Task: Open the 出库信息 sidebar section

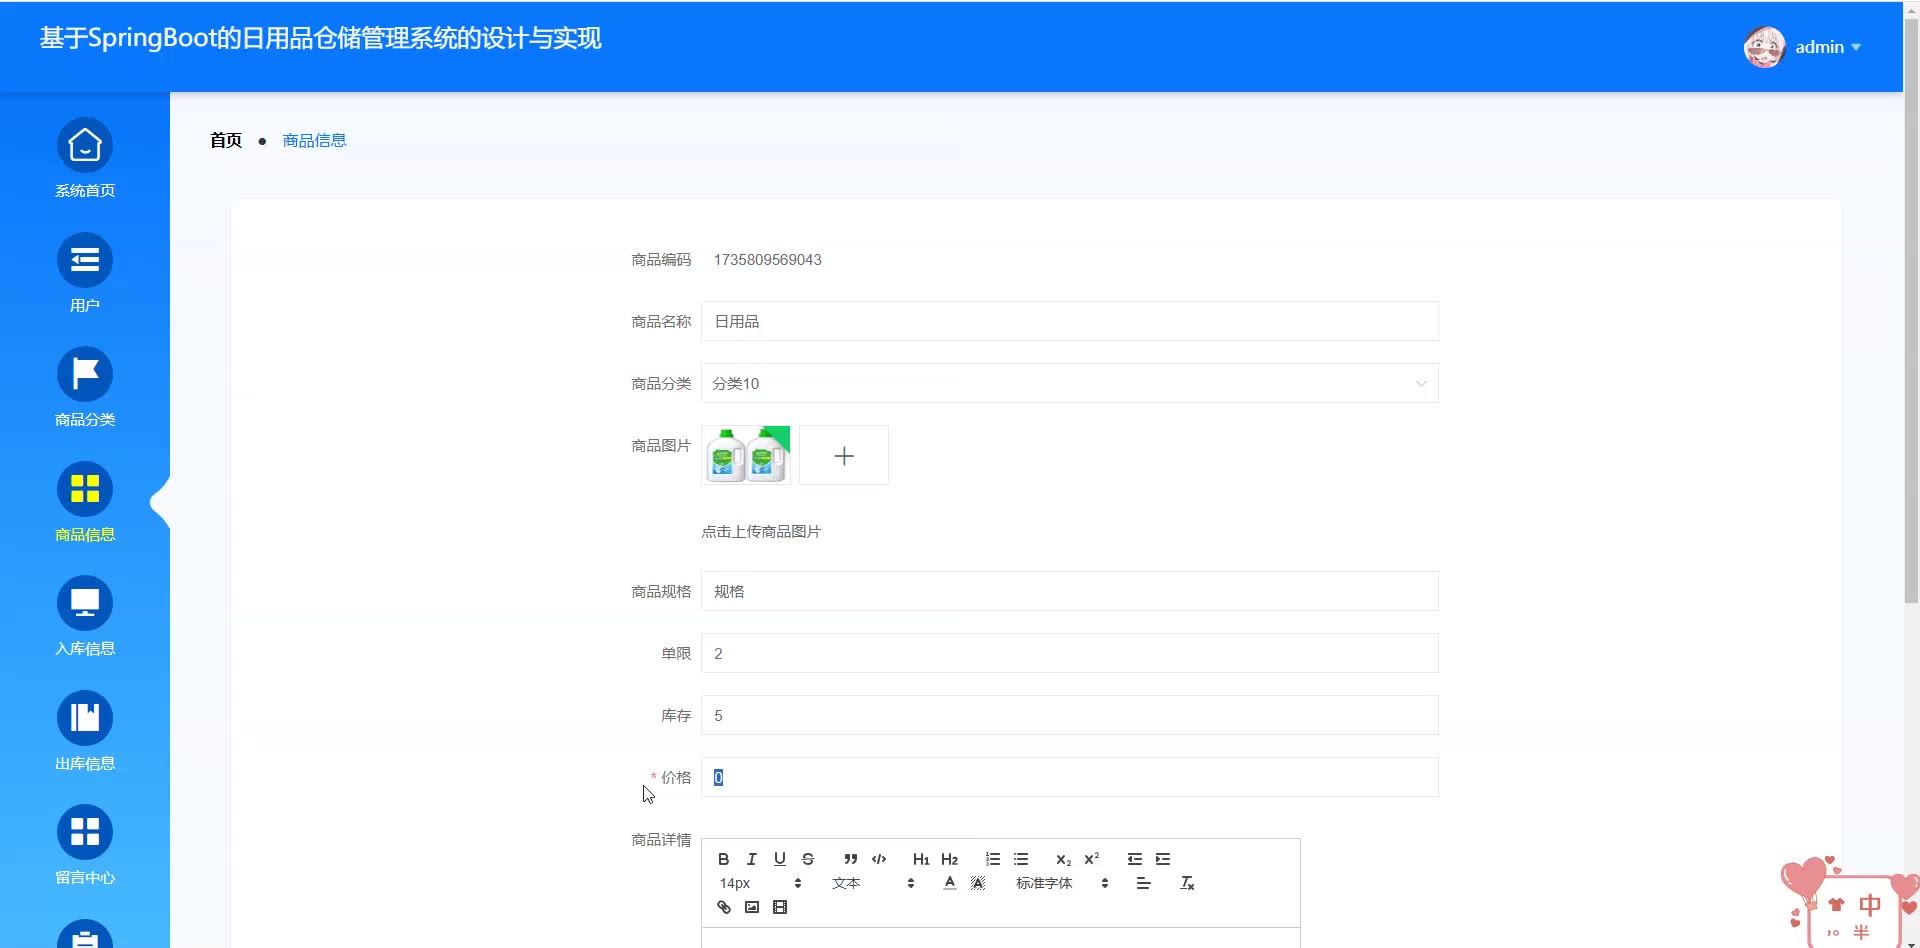Action: click(85, 732)
